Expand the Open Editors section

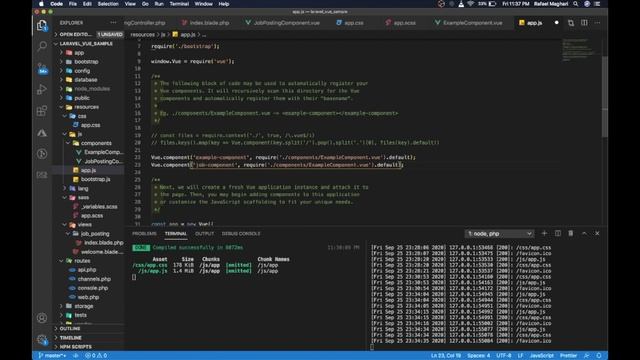(89, 34)
